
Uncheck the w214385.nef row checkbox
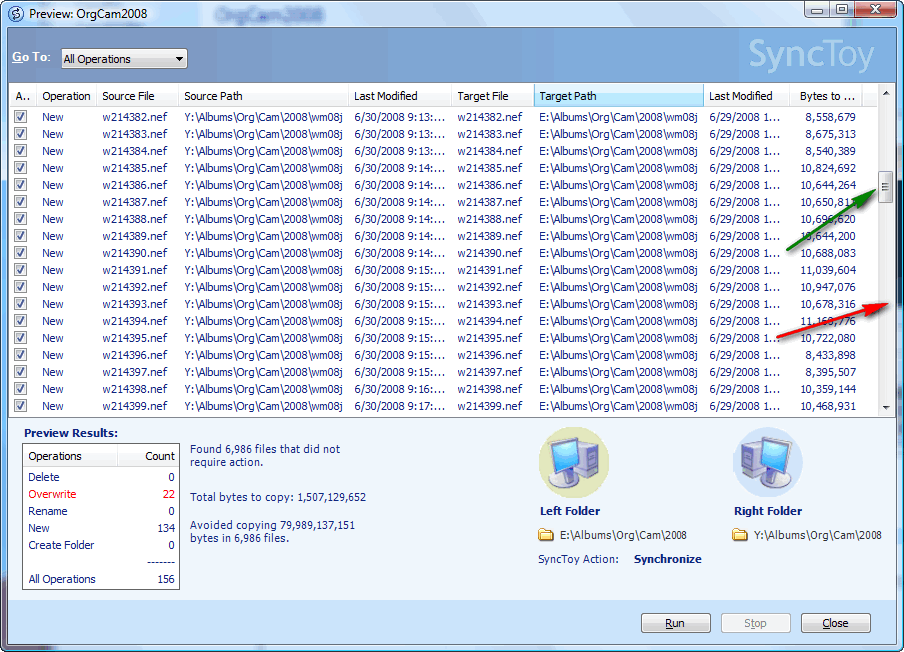pos(21,168)
